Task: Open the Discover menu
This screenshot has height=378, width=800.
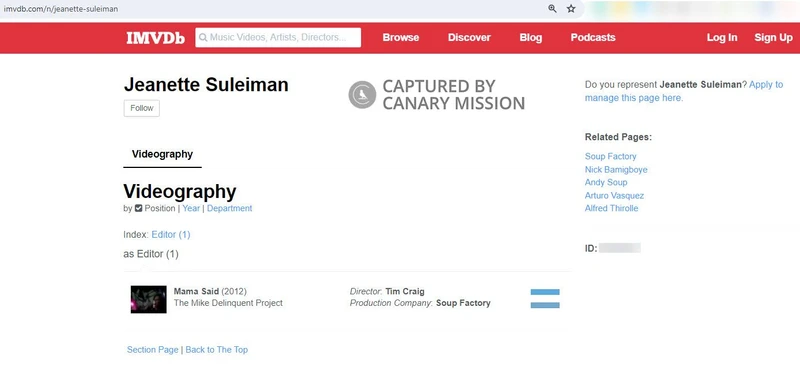Action: pos(469,37)
